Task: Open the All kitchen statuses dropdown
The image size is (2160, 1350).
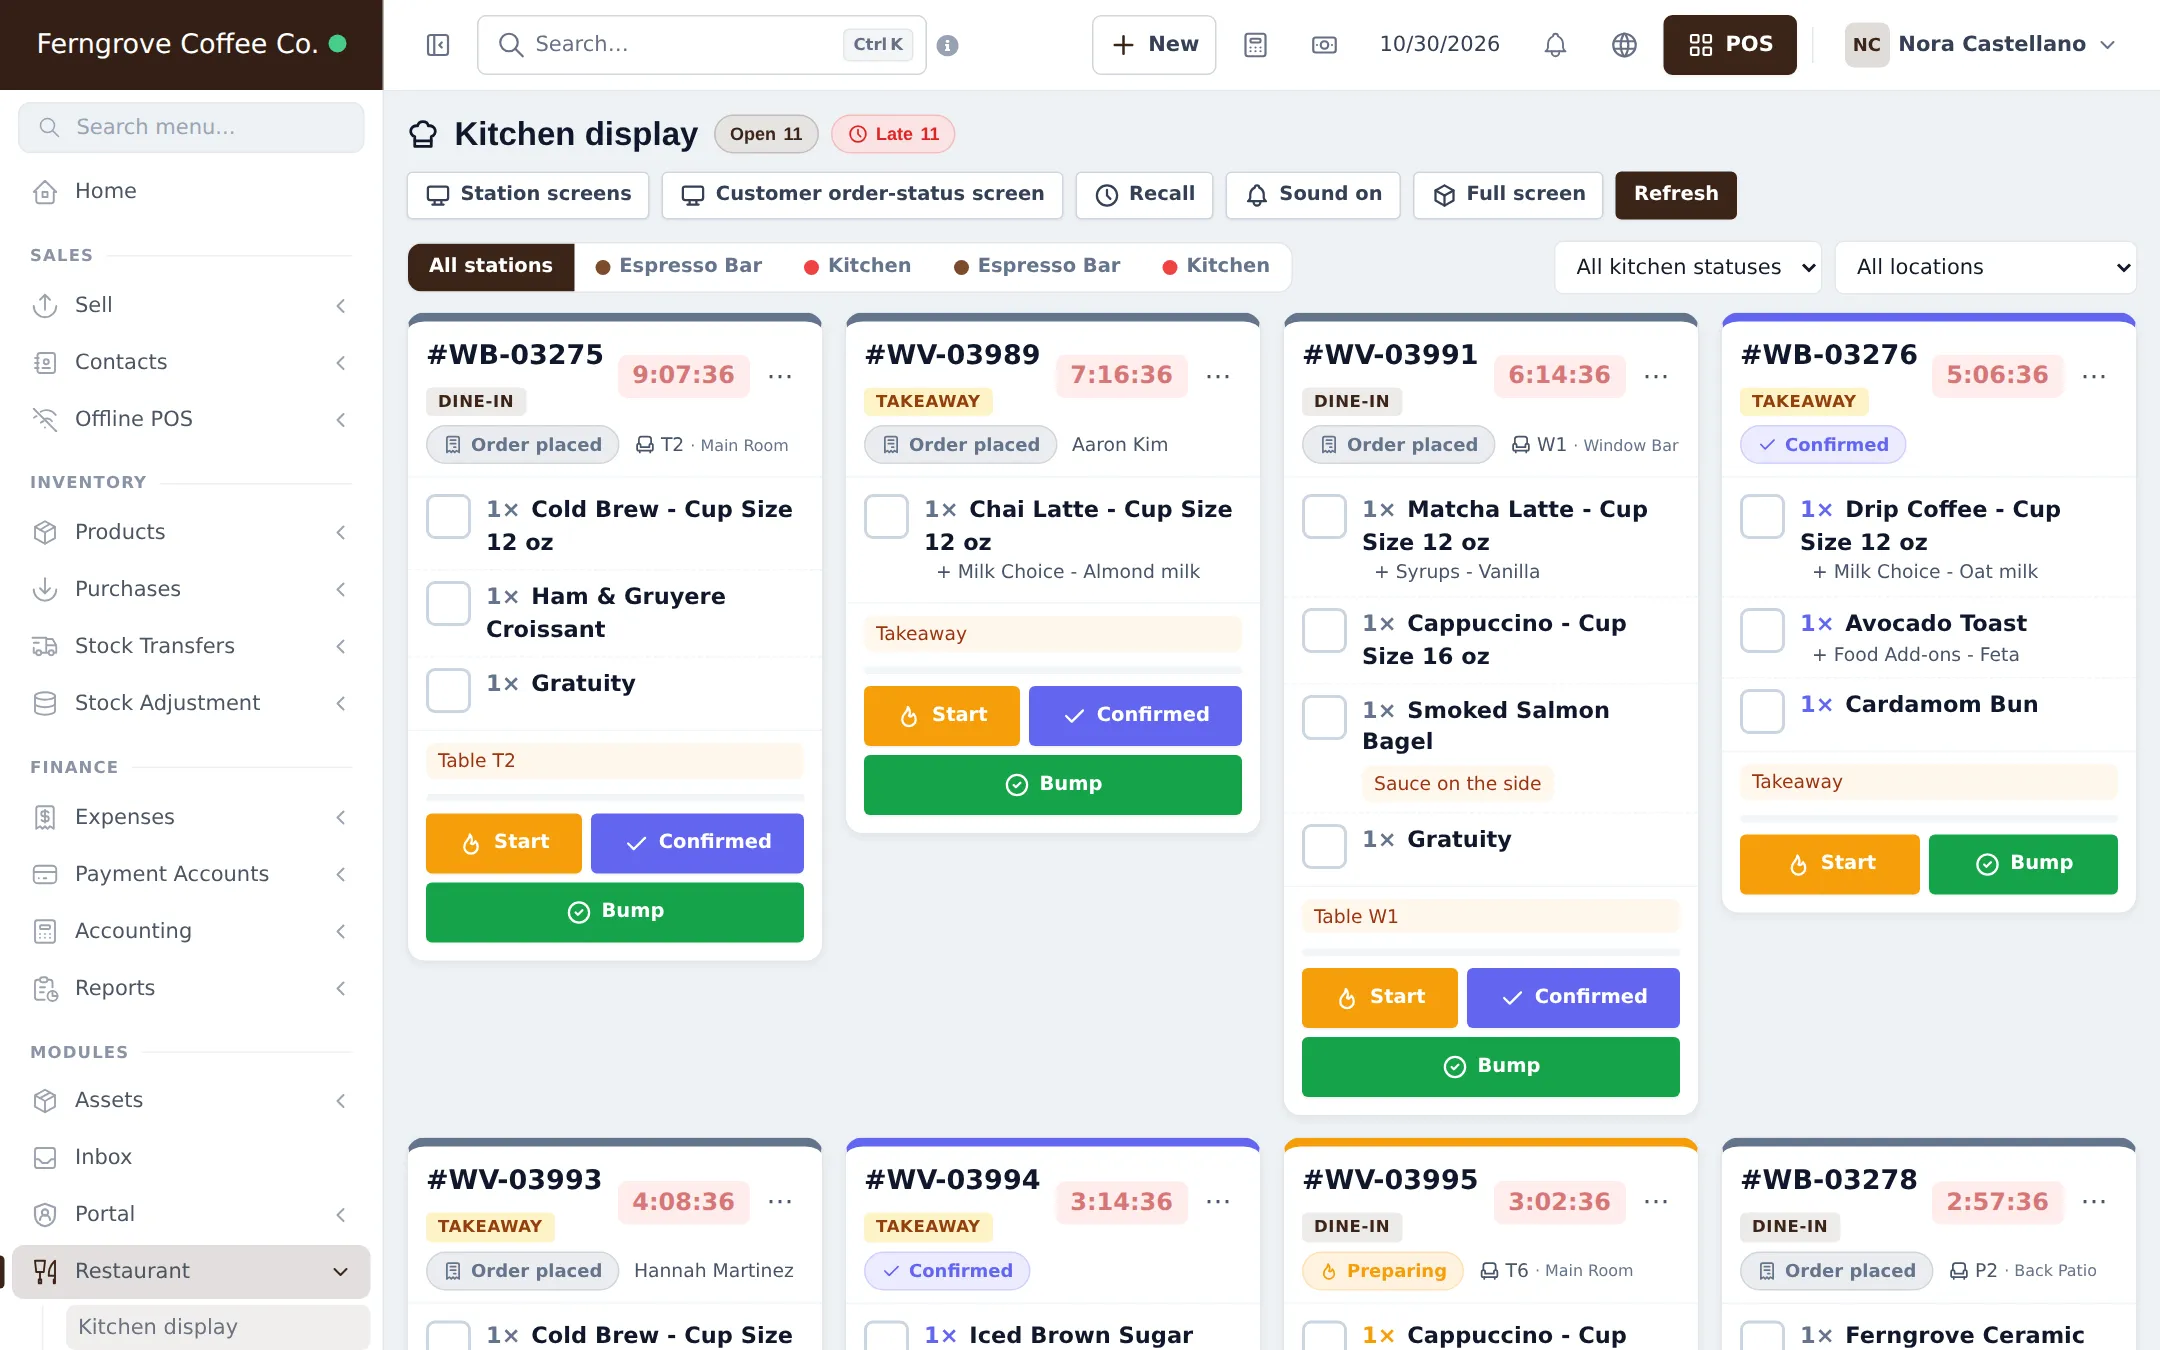Action: (x=1688, y=267)
